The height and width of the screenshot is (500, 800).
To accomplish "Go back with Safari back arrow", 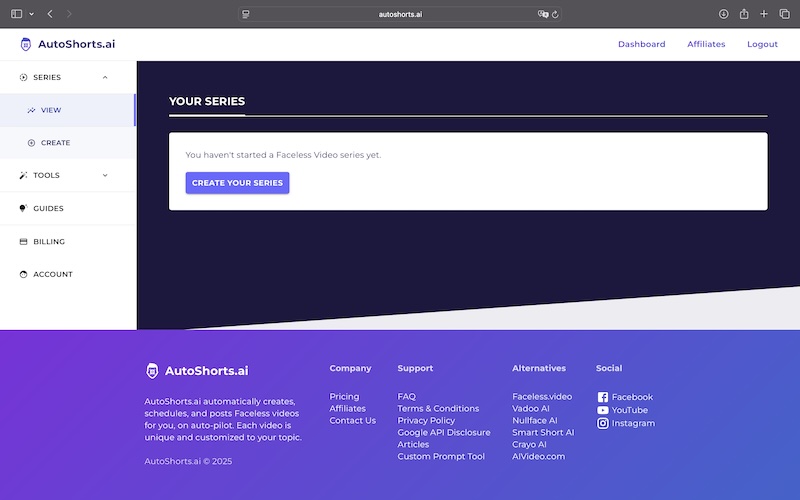I will pyautogui.click(x=50, y=14).
